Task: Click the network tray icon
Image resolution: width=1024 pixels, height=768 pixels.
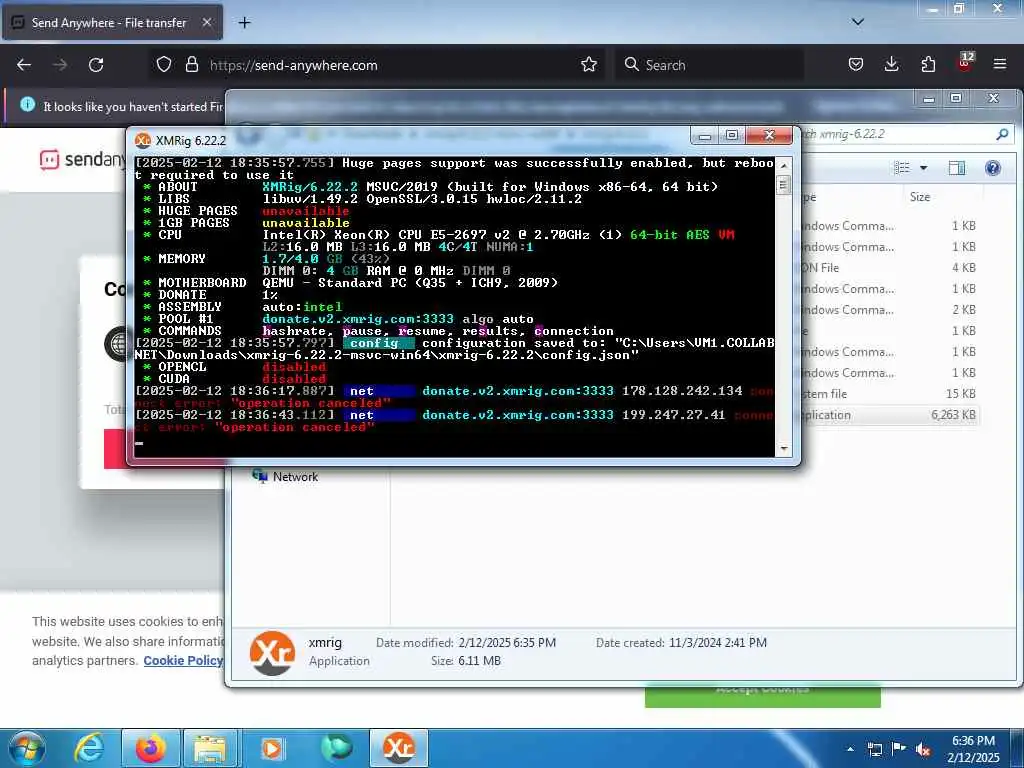Action: pos(874,749)
